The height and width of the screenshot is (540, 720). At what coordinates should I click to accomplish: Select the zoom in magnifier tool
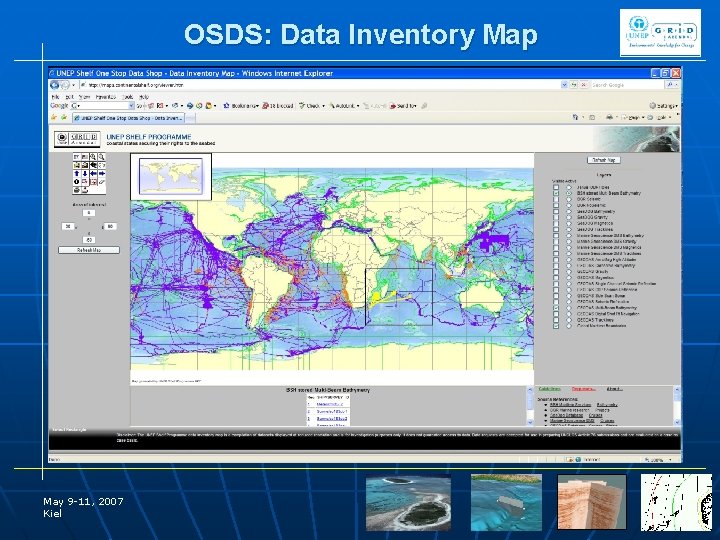pos(93,157)
